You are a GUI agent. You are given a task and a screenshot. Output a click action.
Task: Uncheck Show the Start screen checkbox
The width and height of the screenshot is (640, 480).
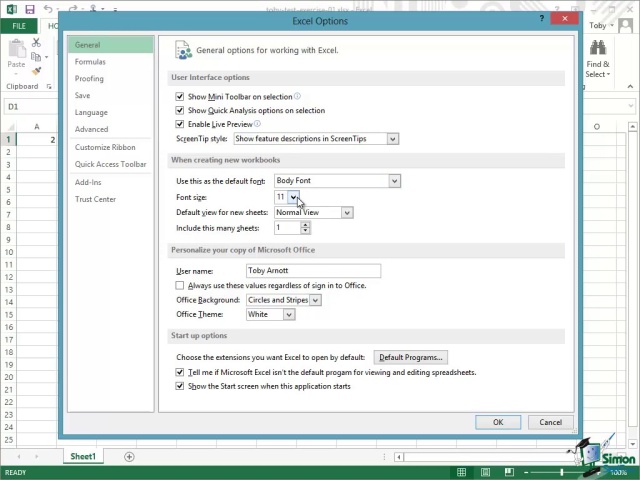click(180, 386)
